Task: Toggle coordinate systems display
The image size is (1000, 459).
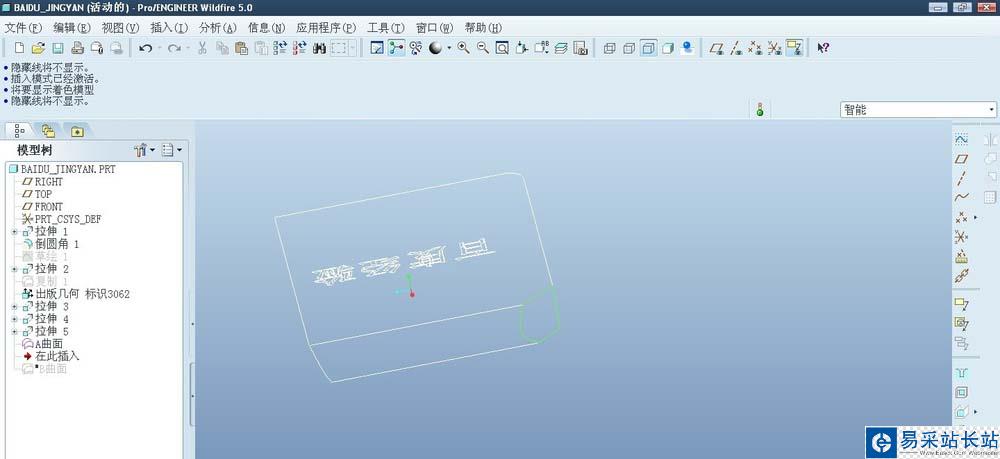Action: click(x=774, y=48)
